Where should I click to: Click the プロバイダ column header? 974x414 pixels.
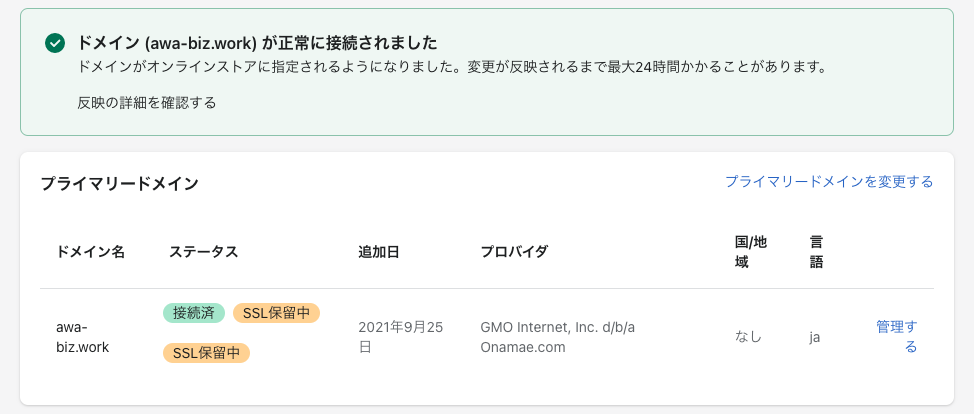(x=514, y=252)
